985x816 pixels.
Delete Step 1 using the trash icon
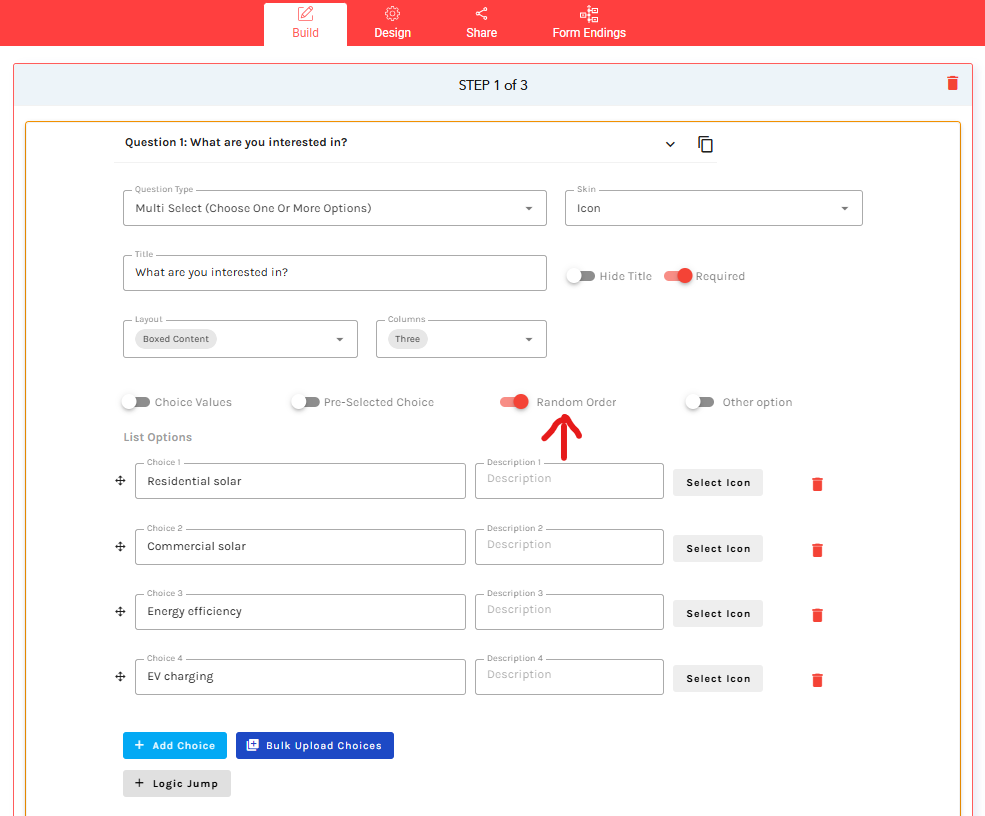click(952, 84)
